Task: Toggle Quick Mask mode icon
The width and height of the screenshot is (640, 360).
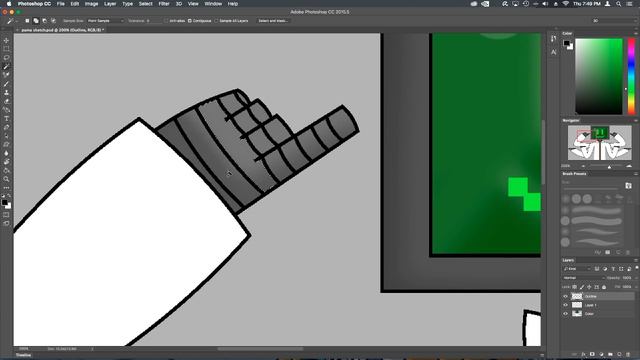Action: point(6,215)
